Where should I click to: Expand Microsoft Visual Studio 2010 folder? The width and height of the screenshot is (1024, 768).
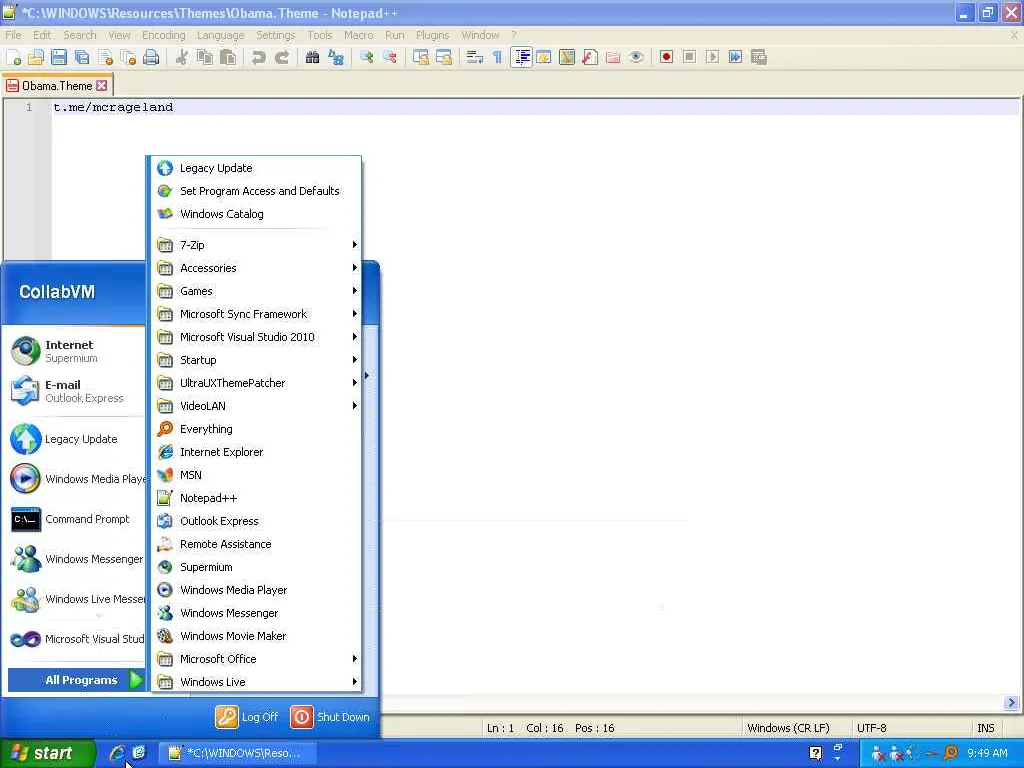pyautogui.click(x=256, y=337)
